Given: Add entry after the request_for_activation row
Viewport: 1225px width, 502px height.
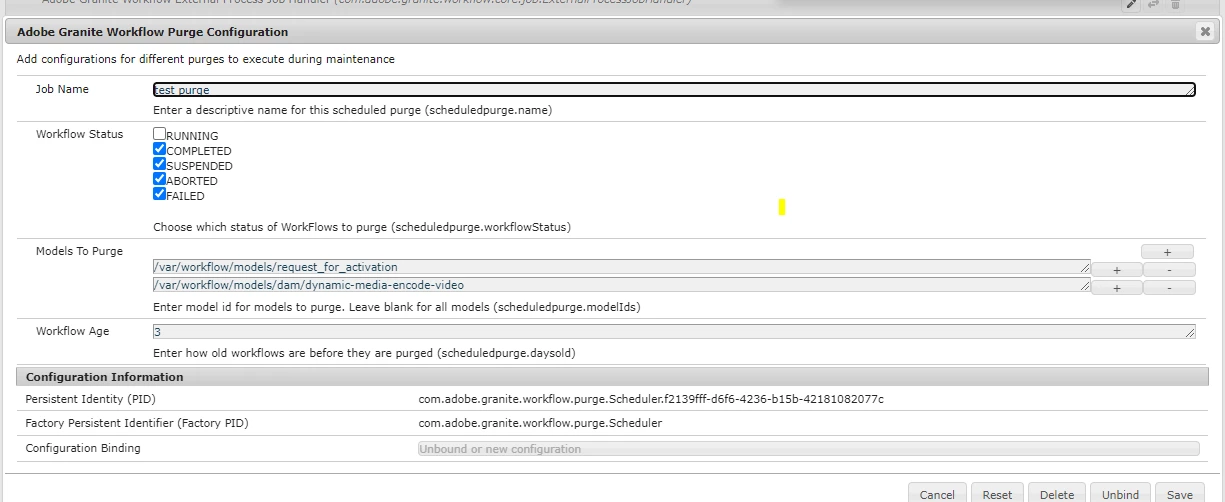Looking at the screenshot, I should click(1115, 270).
